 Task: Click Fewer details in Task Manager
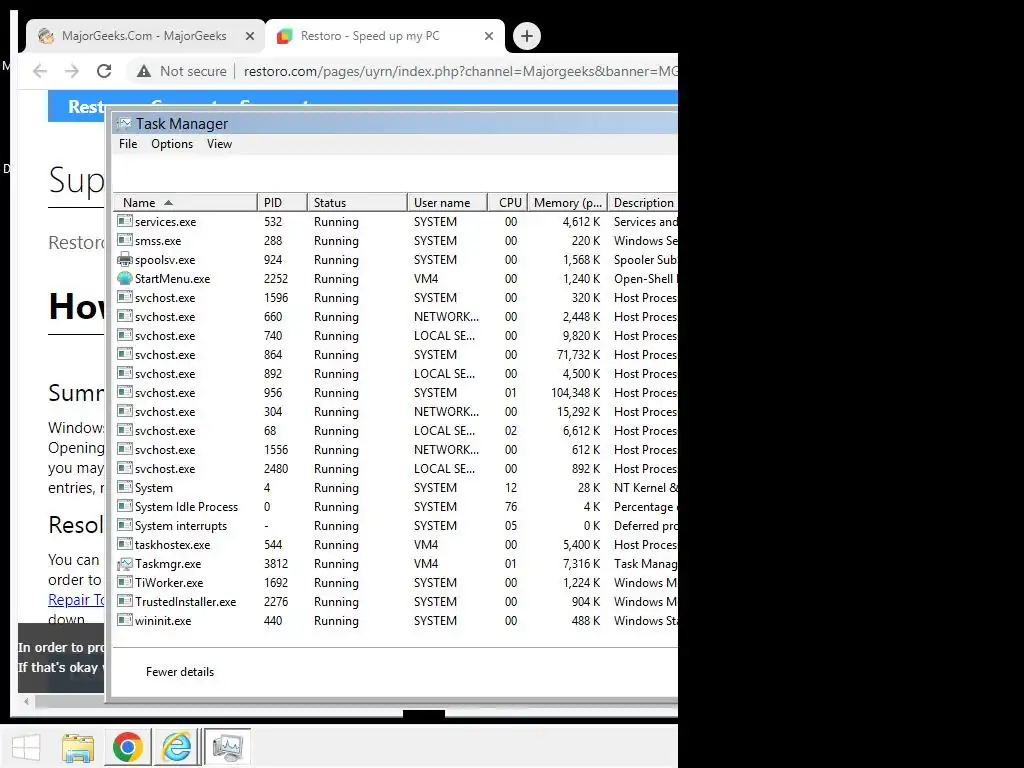pos(180,671)
